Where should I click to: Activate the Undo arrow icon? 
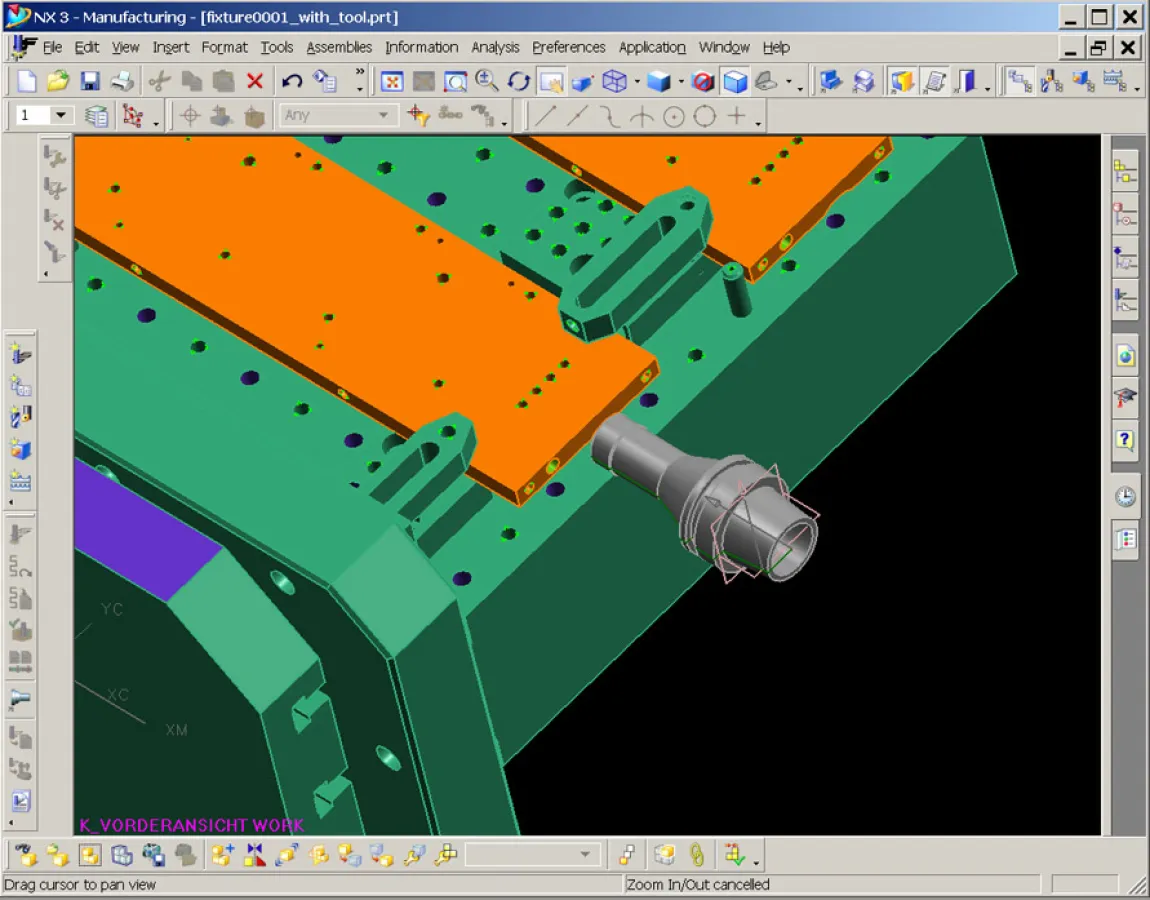(292, 81)
